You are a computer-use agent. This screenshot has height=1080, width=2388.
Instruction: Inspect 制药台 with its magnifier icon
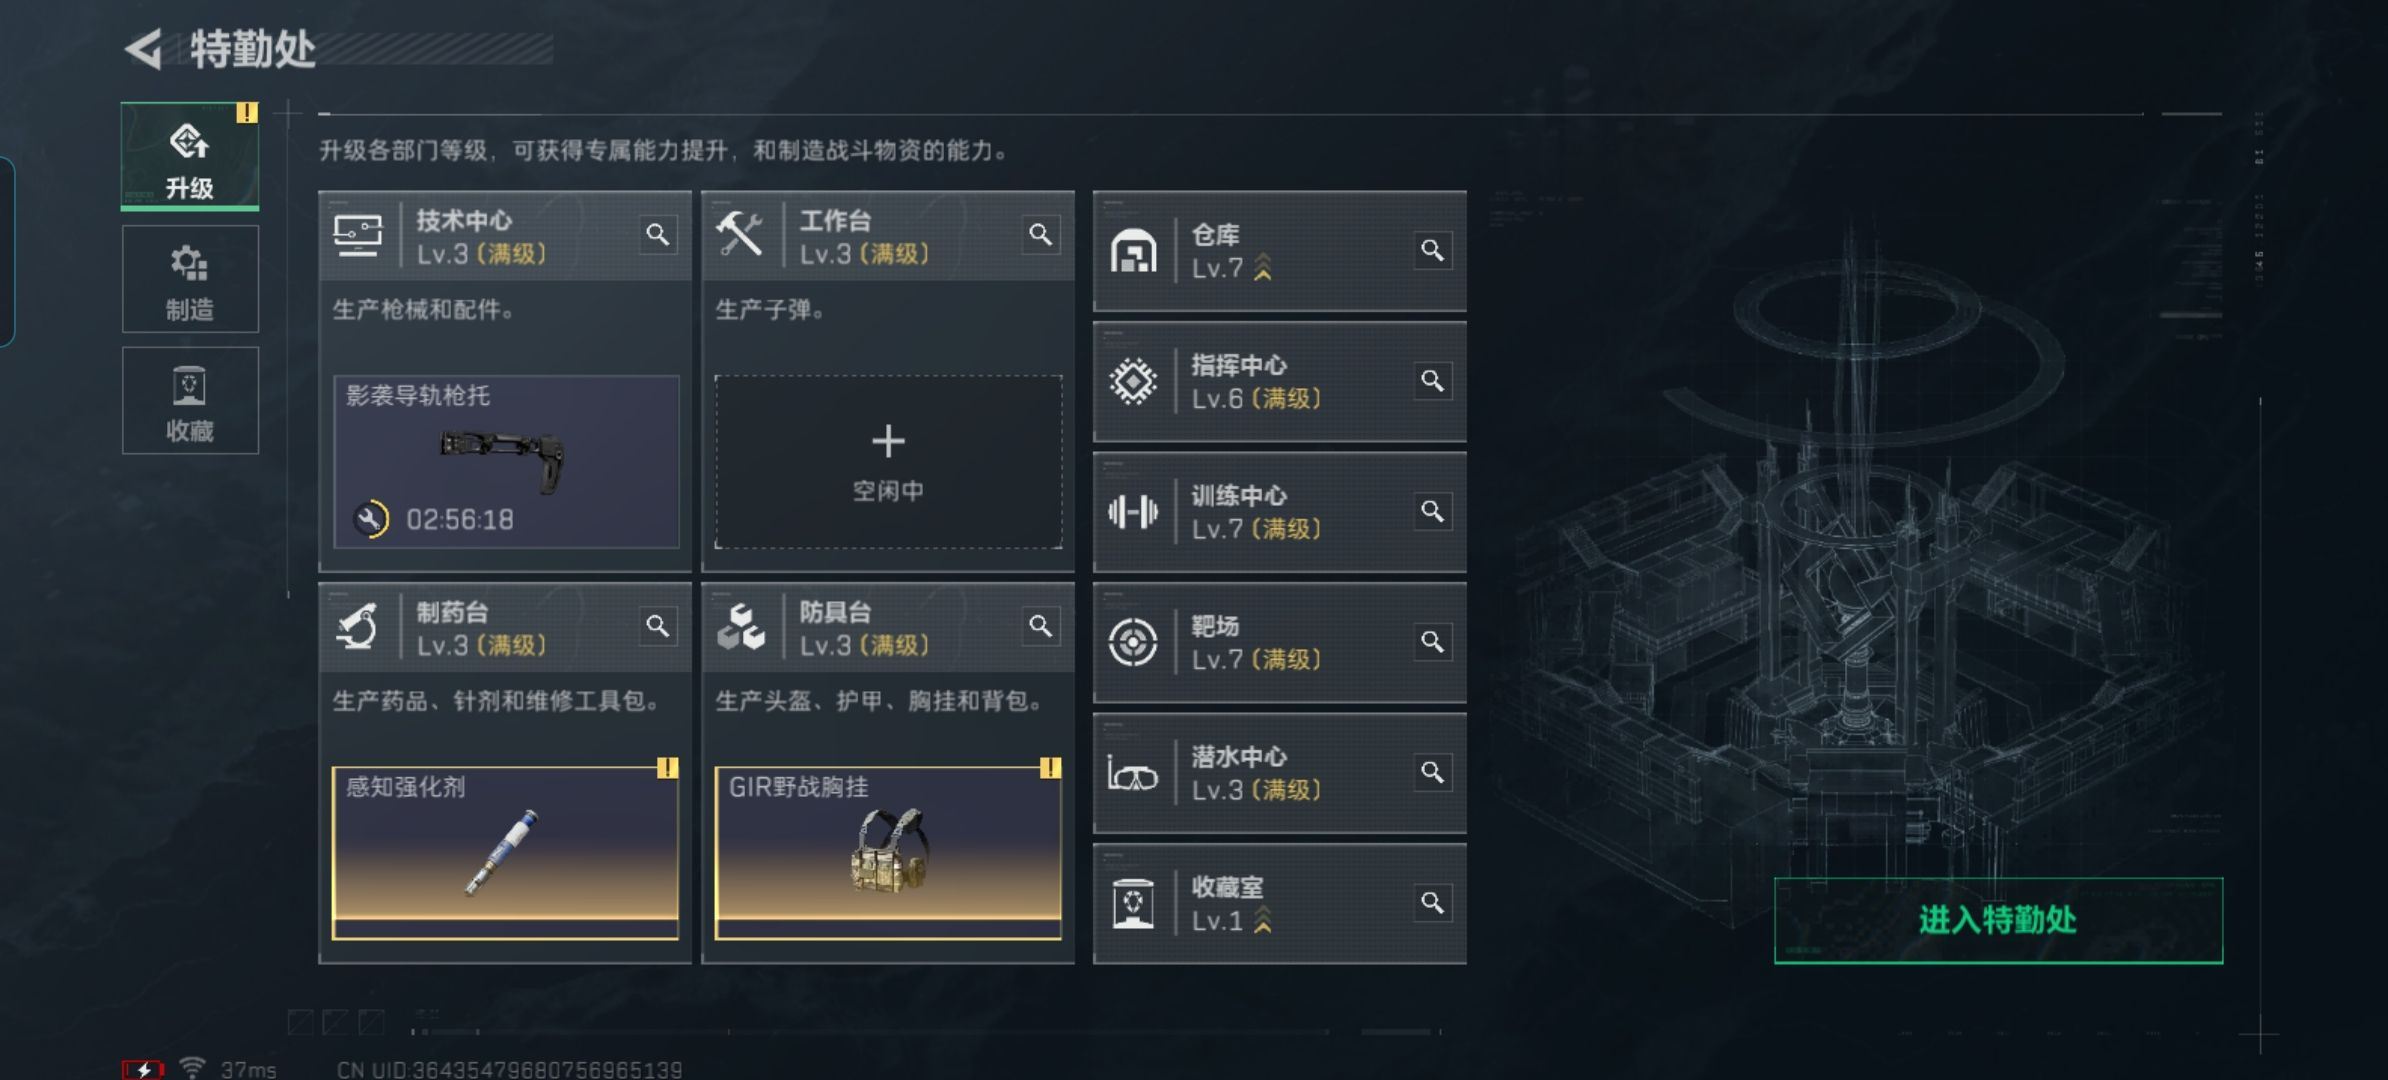(657, 626)
